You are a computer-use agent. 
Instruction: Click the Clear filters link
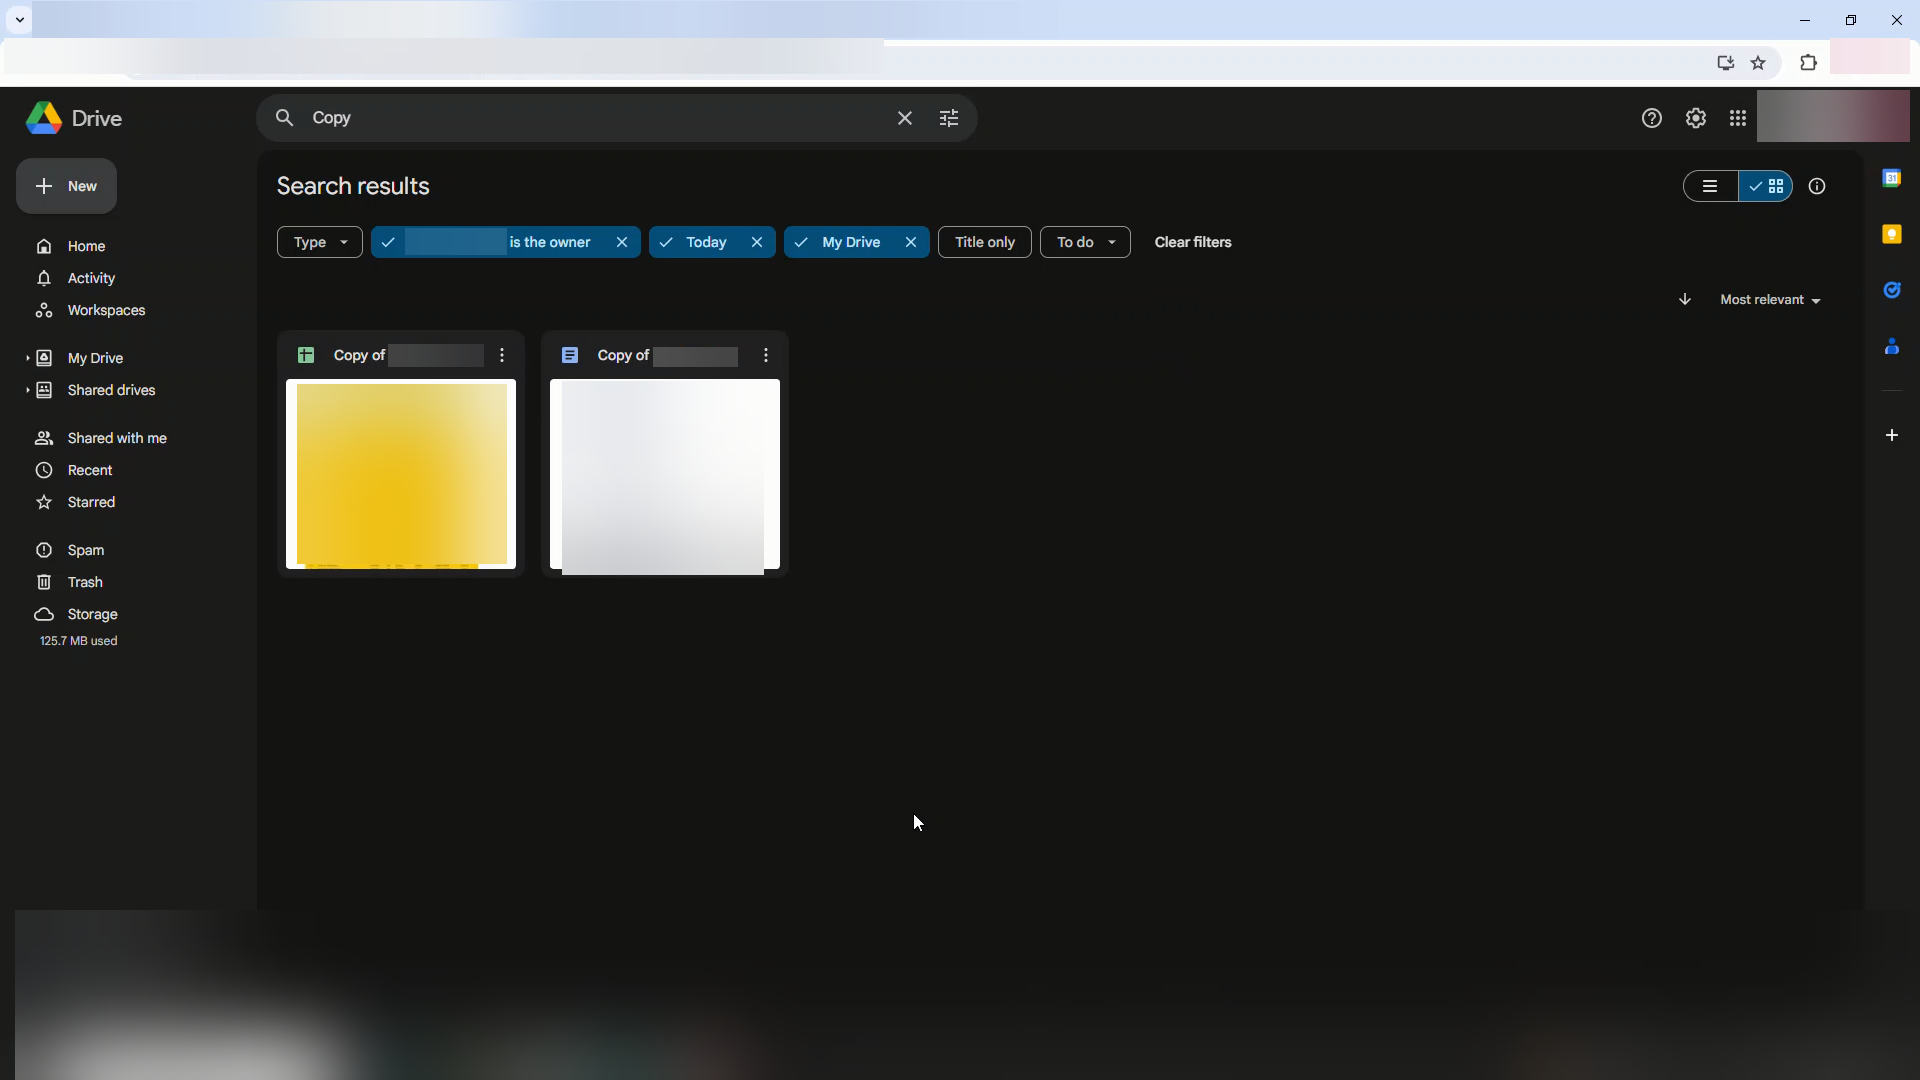click(x=1192, y=242)
